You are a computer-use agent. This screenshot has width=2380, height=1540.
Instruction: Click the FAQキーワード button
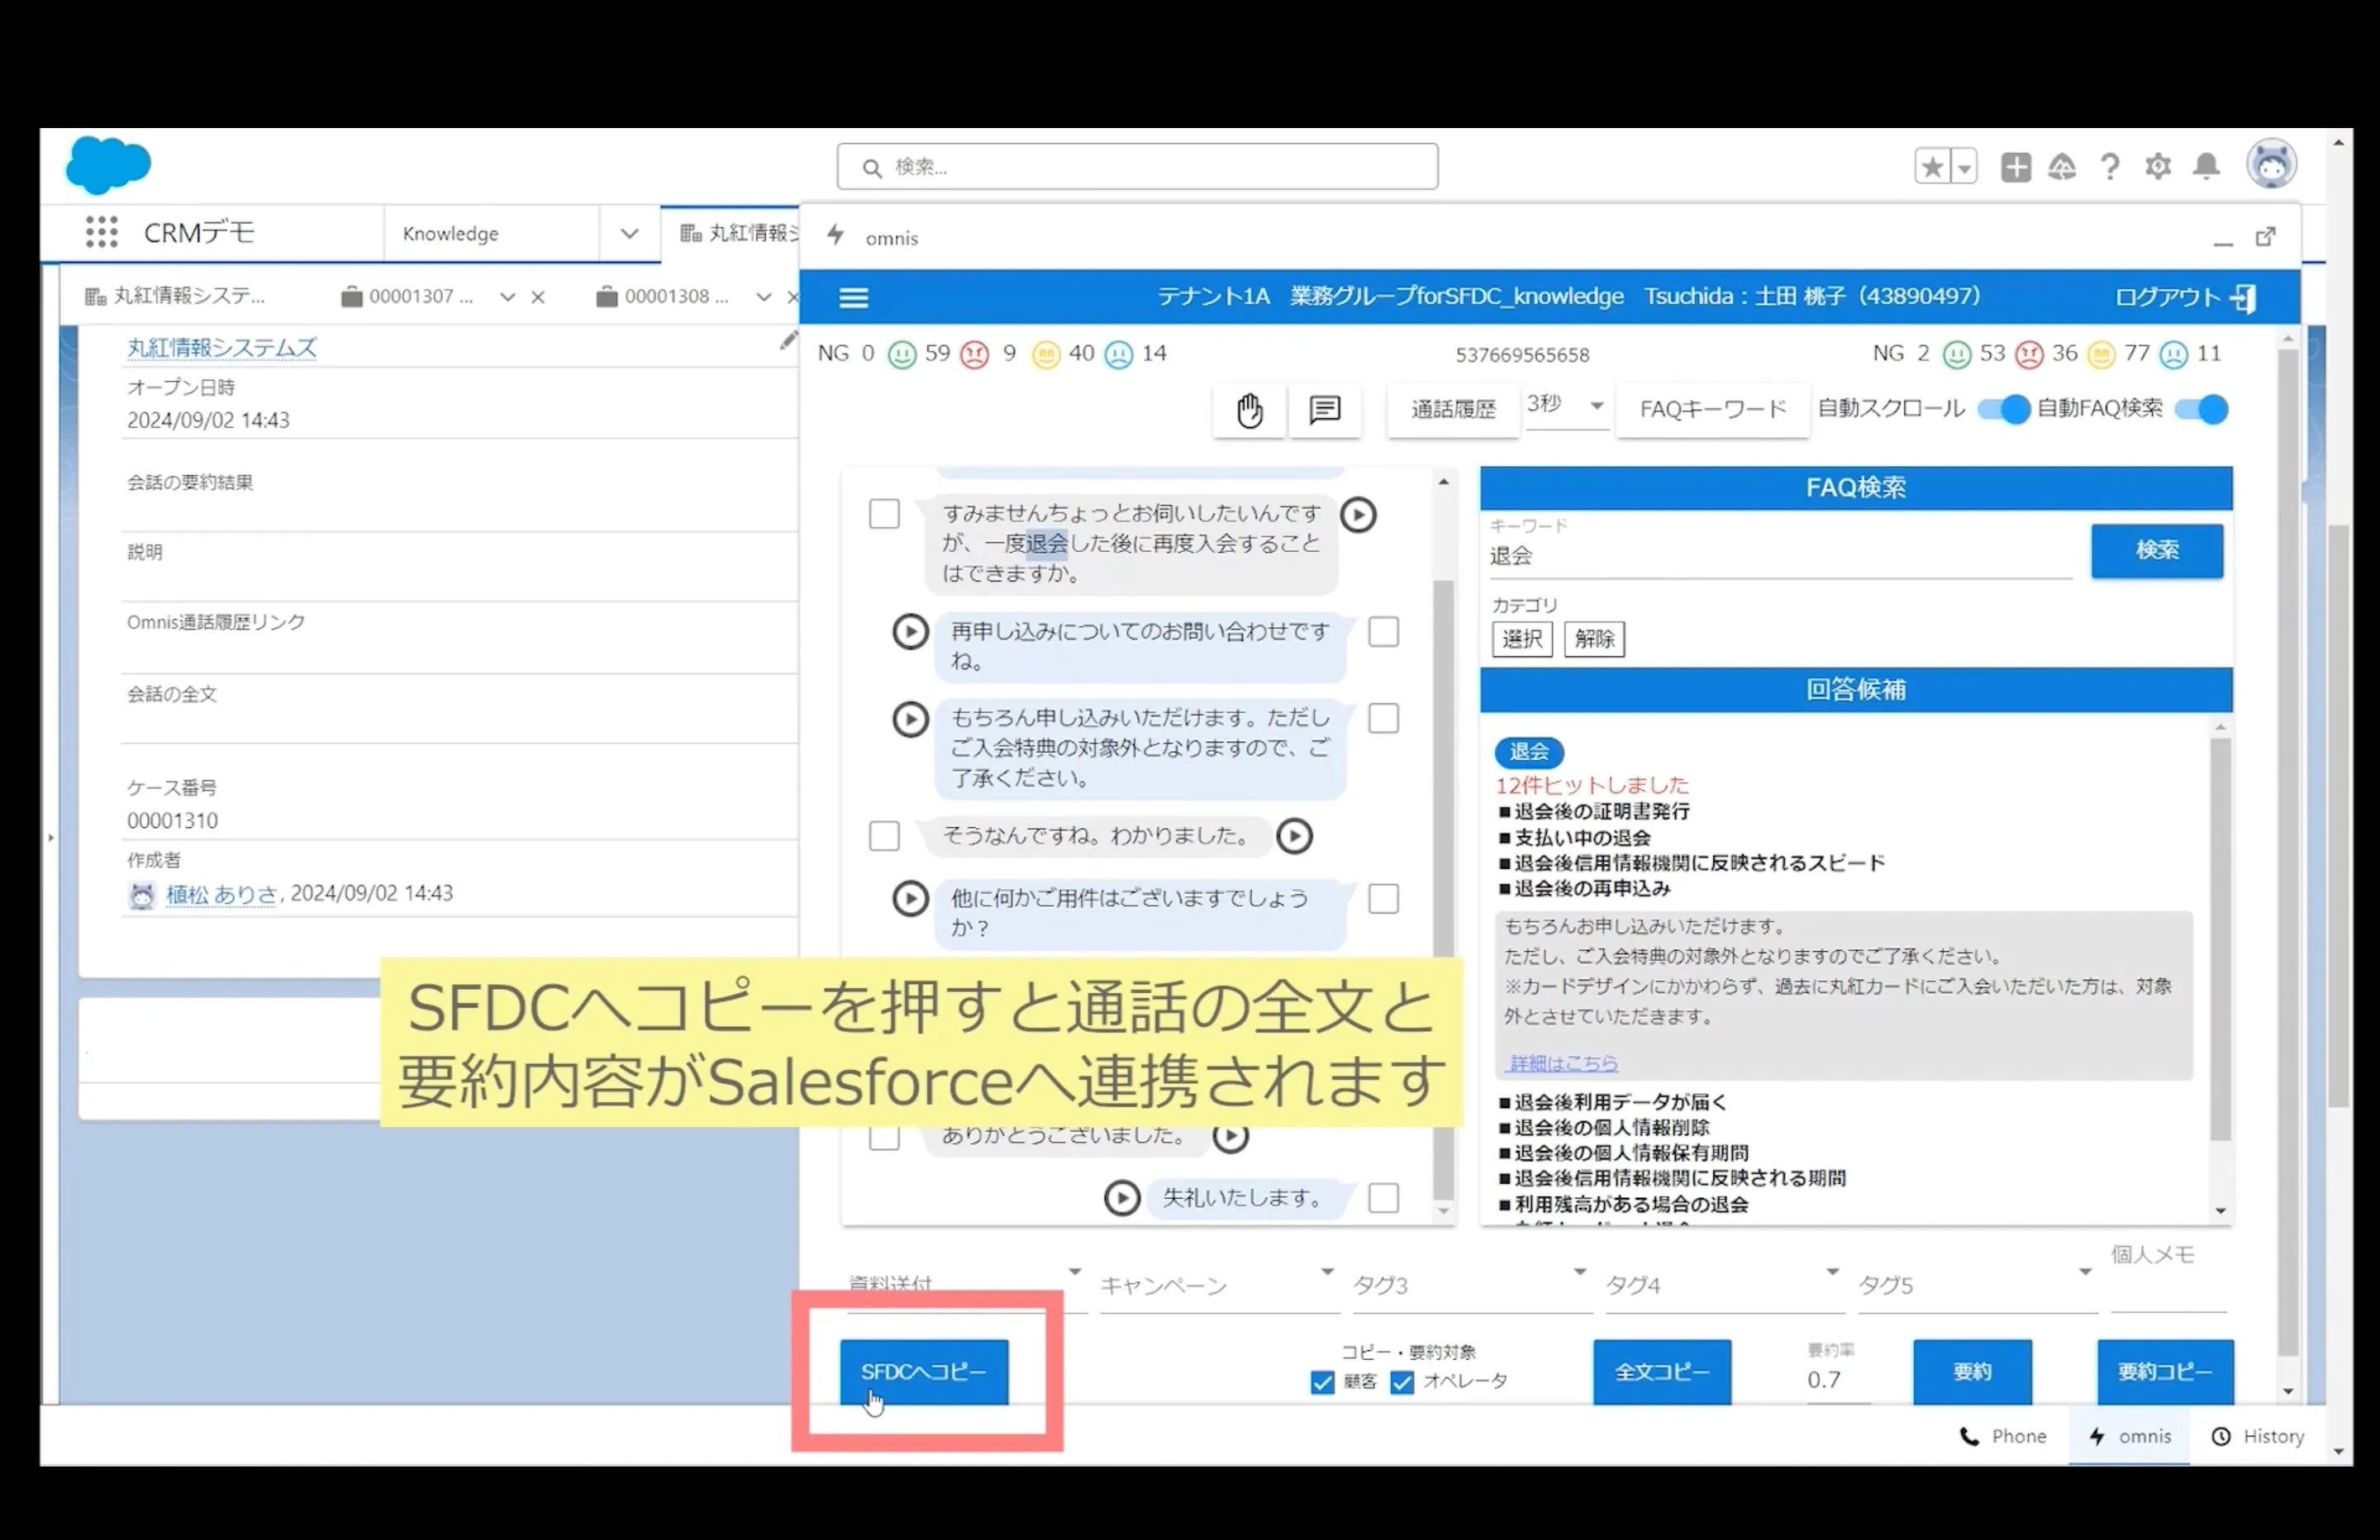[x=1712, y=410]
